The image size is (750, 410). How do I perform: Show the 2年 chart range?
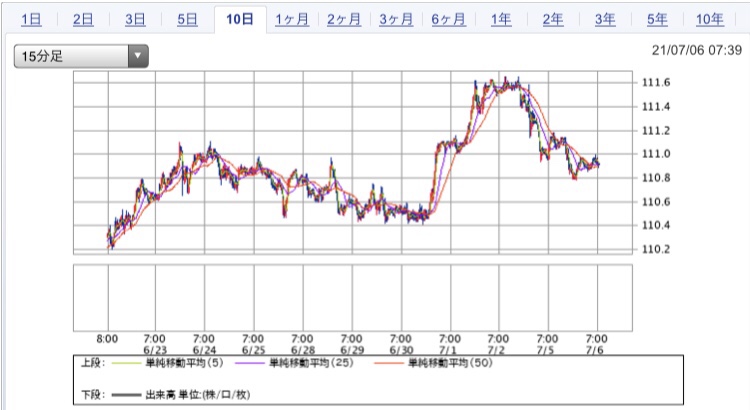pyautogui.click(x=553, y=20)
